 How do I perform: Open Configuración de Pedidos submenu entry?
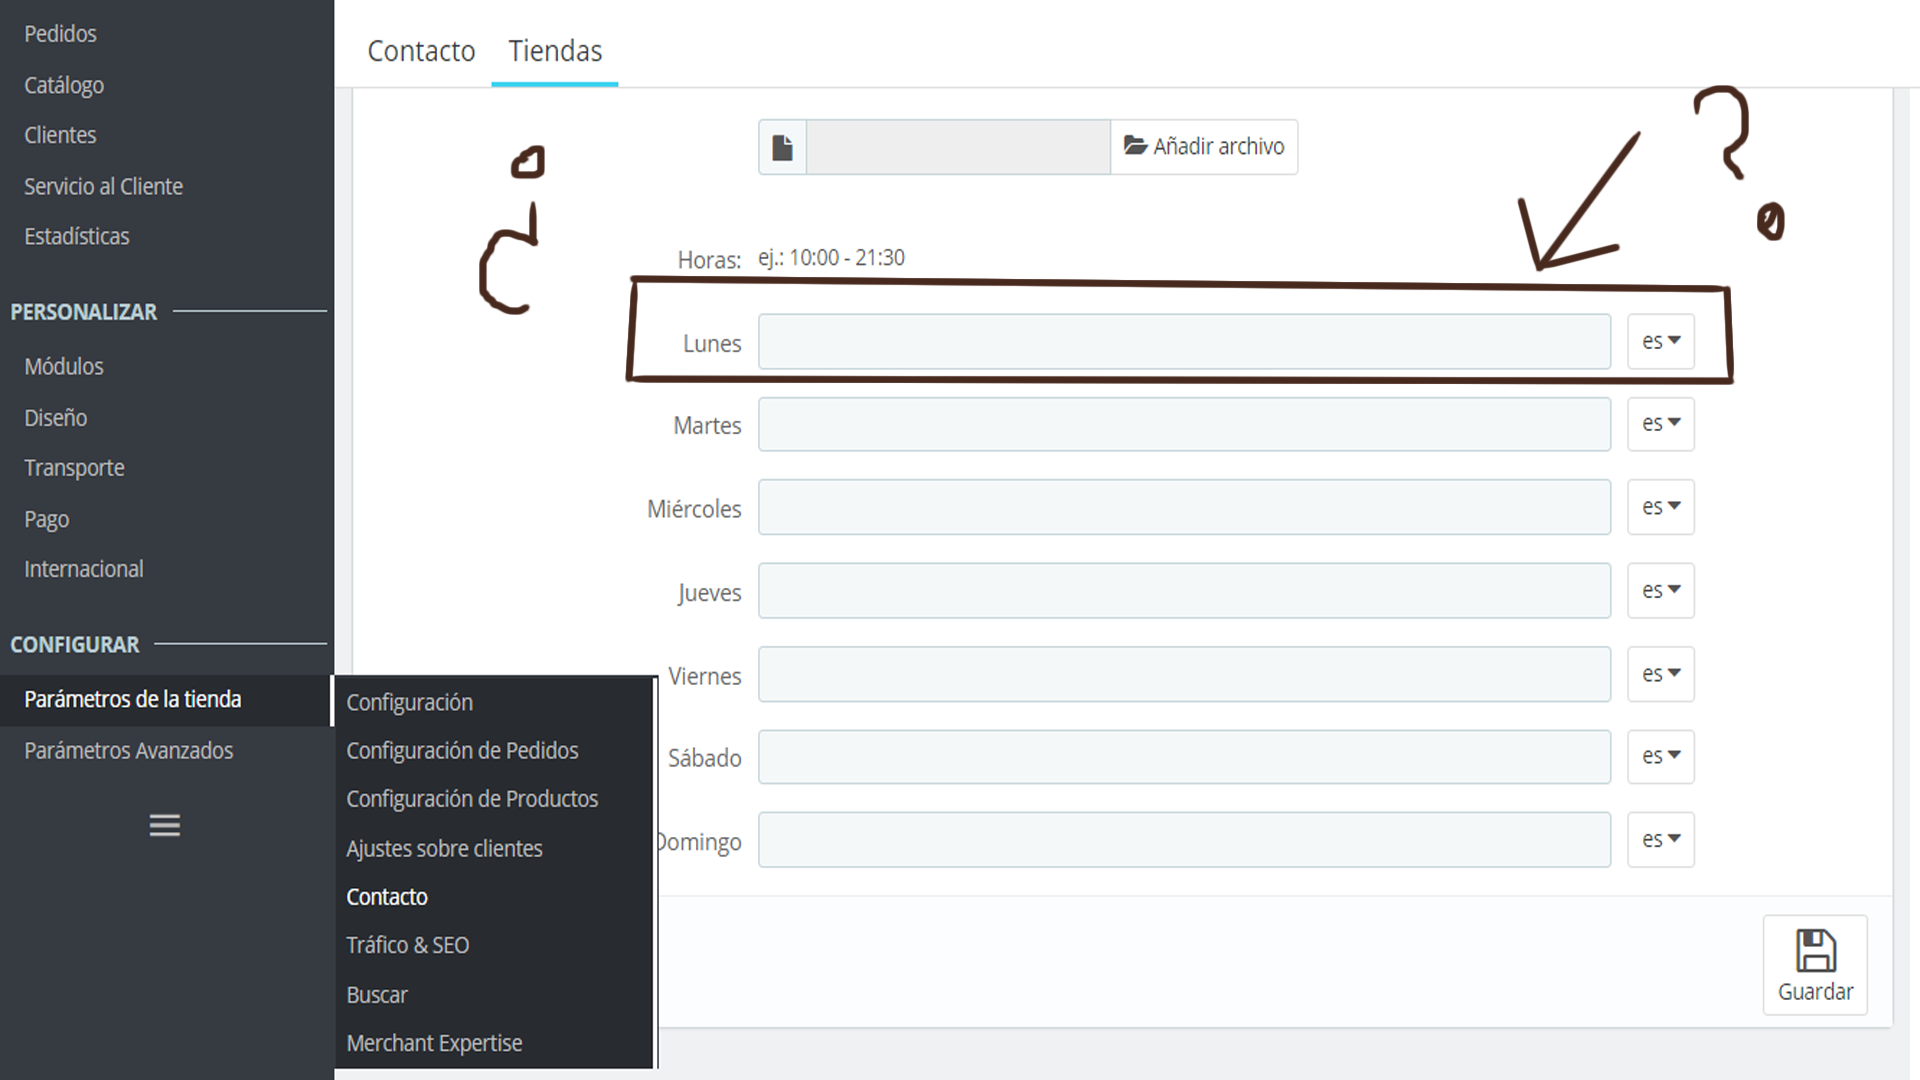click(x=462, y=750)
